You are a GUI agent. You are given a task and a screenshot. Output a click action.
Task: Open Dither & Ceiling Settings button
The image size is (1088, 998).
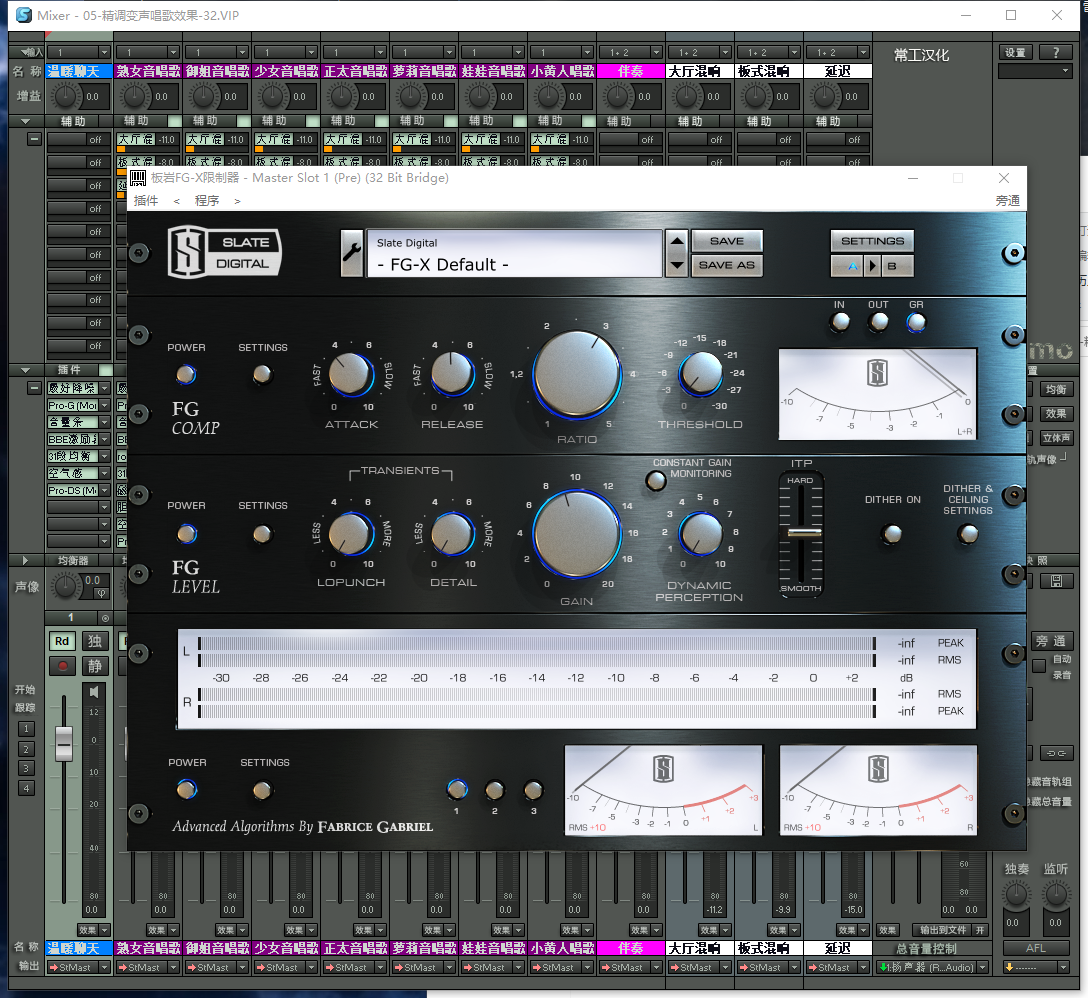(968, 534)
